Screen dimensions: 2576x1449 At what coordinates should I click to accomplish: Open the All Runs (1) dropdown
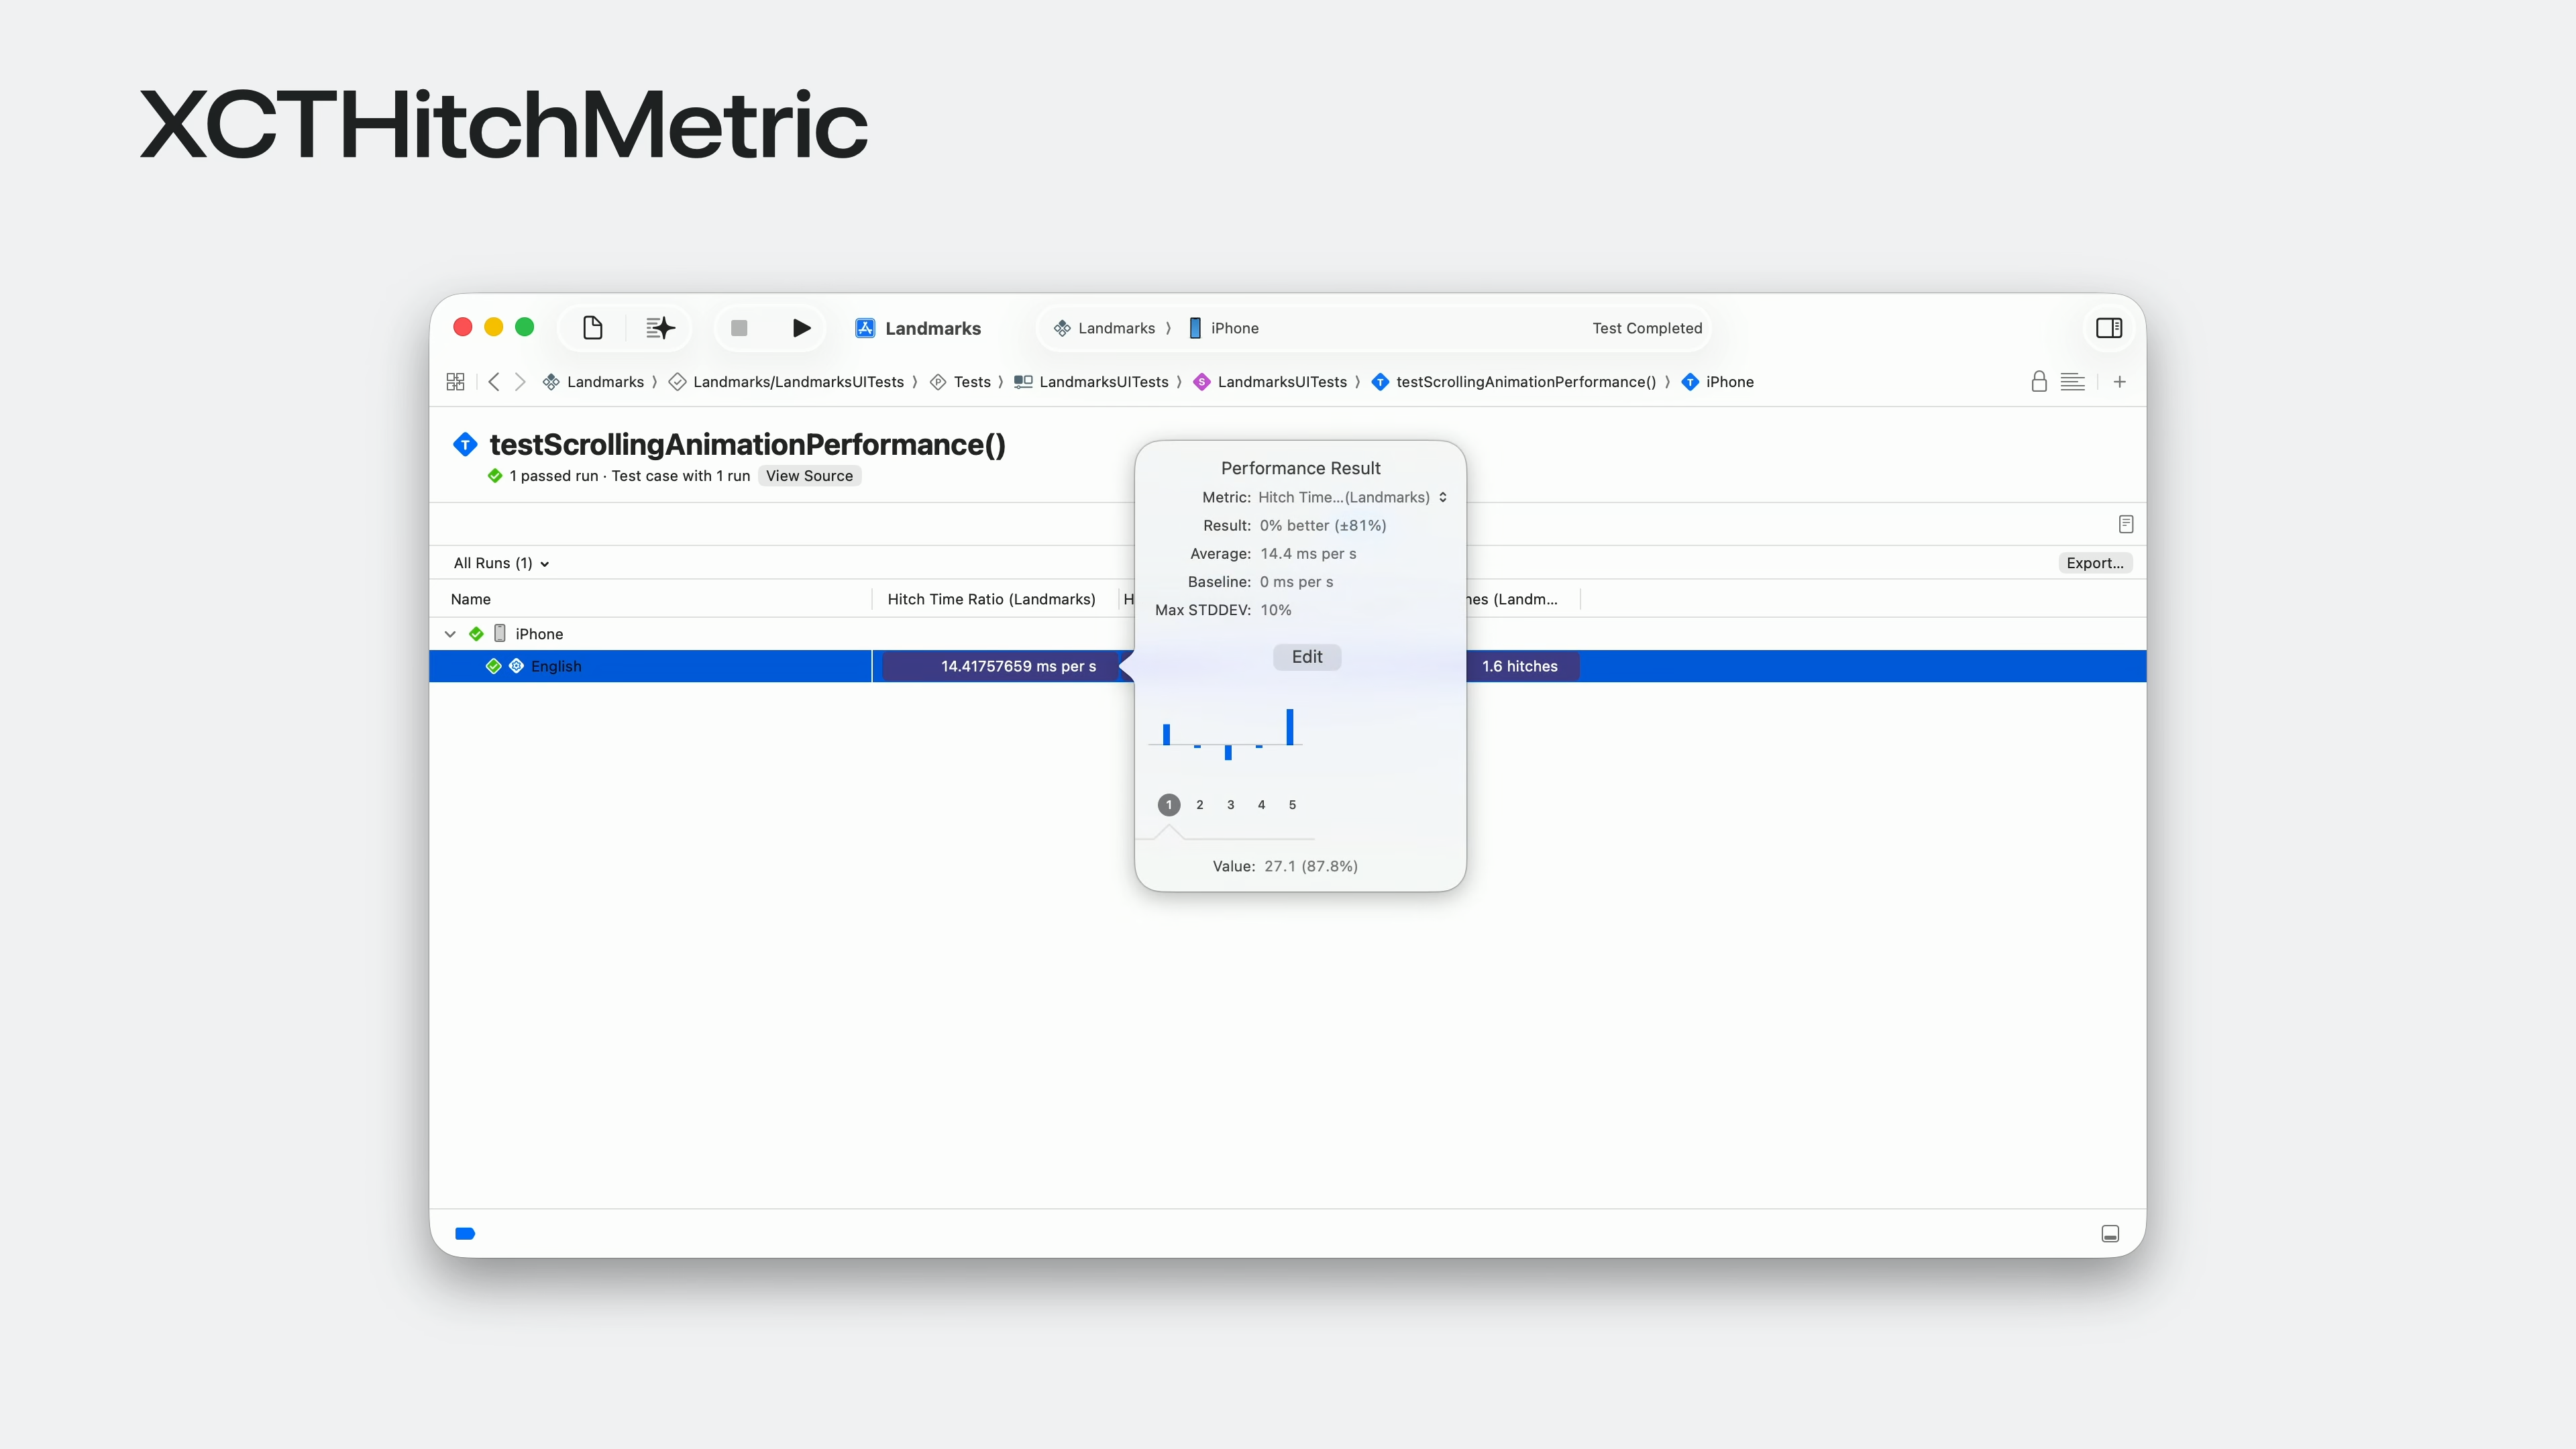tap(501, 563)
